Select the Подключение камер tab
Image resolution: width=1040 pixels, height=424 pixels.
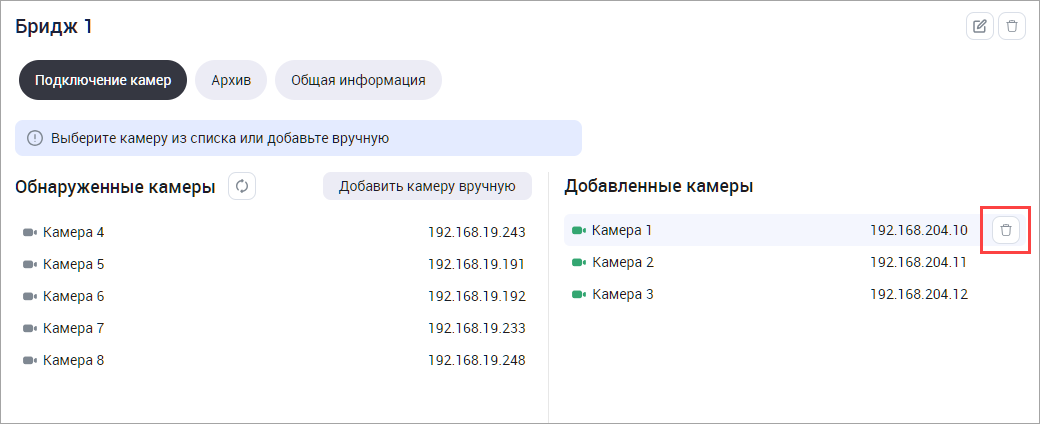103,80
